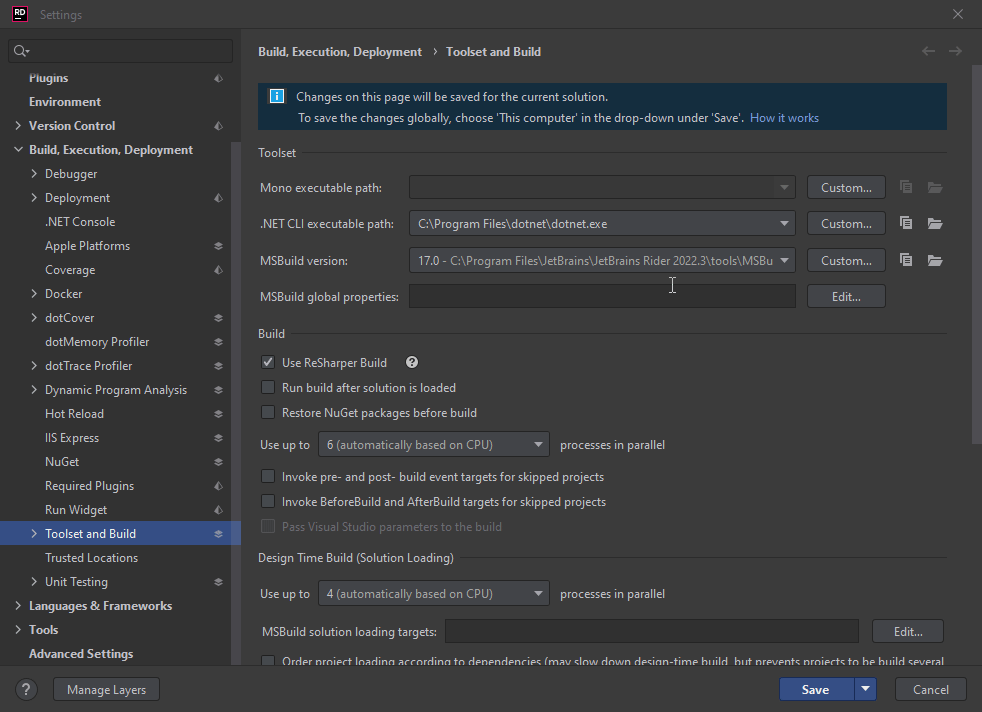Open the MSBuild version dropdown
982x712 pixels.
(x=786, y=260)
